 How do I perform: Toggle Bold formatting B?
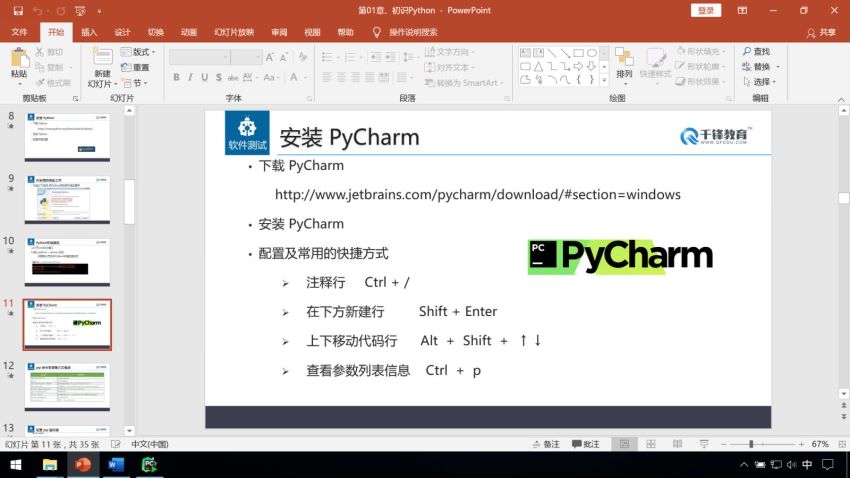176,77
